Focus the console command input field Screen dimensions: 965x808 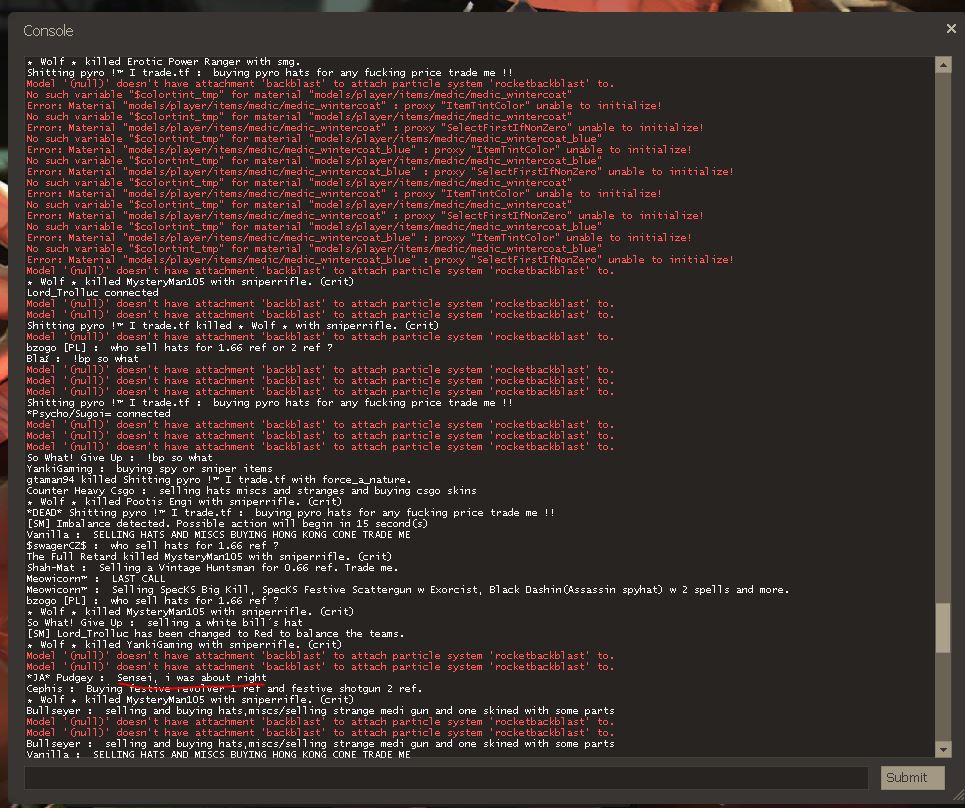446,778
